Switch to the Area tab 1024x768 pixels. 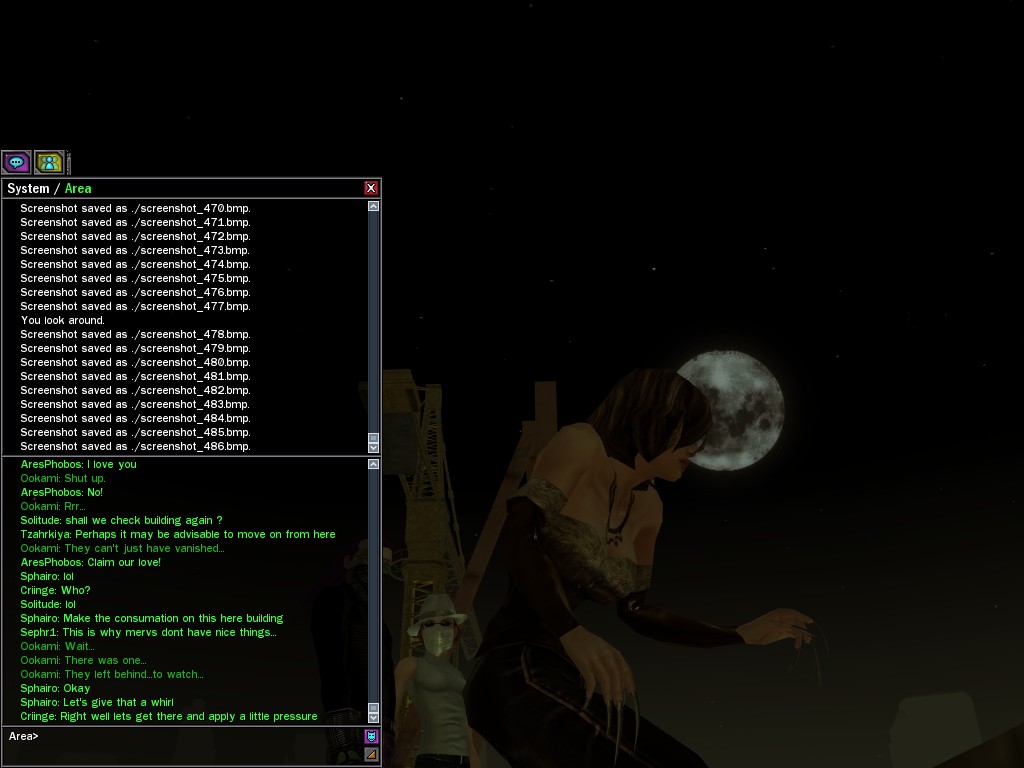point(78,189)
